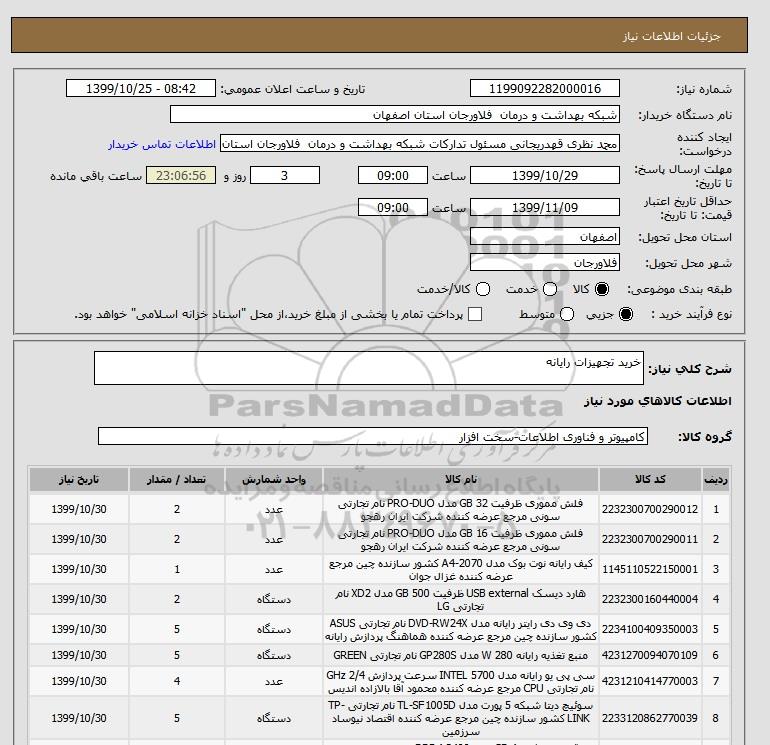Click the buyer organization name field
Screen dimensions: 770x745
[395, 114]
